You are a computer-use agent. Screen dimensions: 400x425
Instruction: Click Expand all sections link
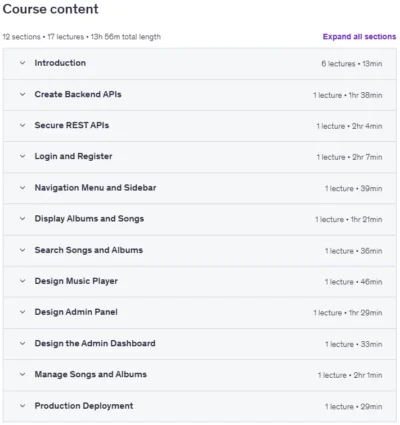[x=359, y=37]
